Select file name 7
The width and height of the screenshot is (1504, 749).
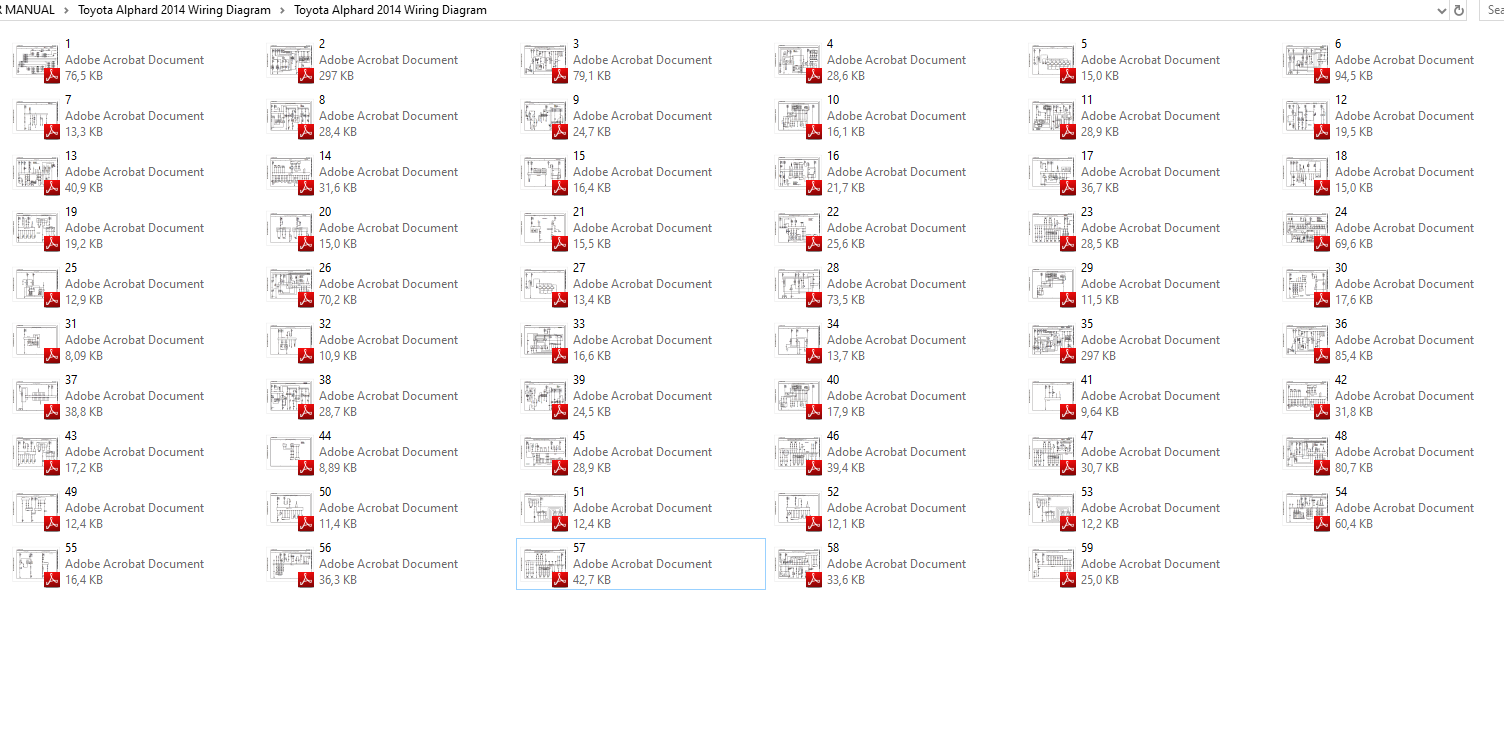tap(68, 100)
